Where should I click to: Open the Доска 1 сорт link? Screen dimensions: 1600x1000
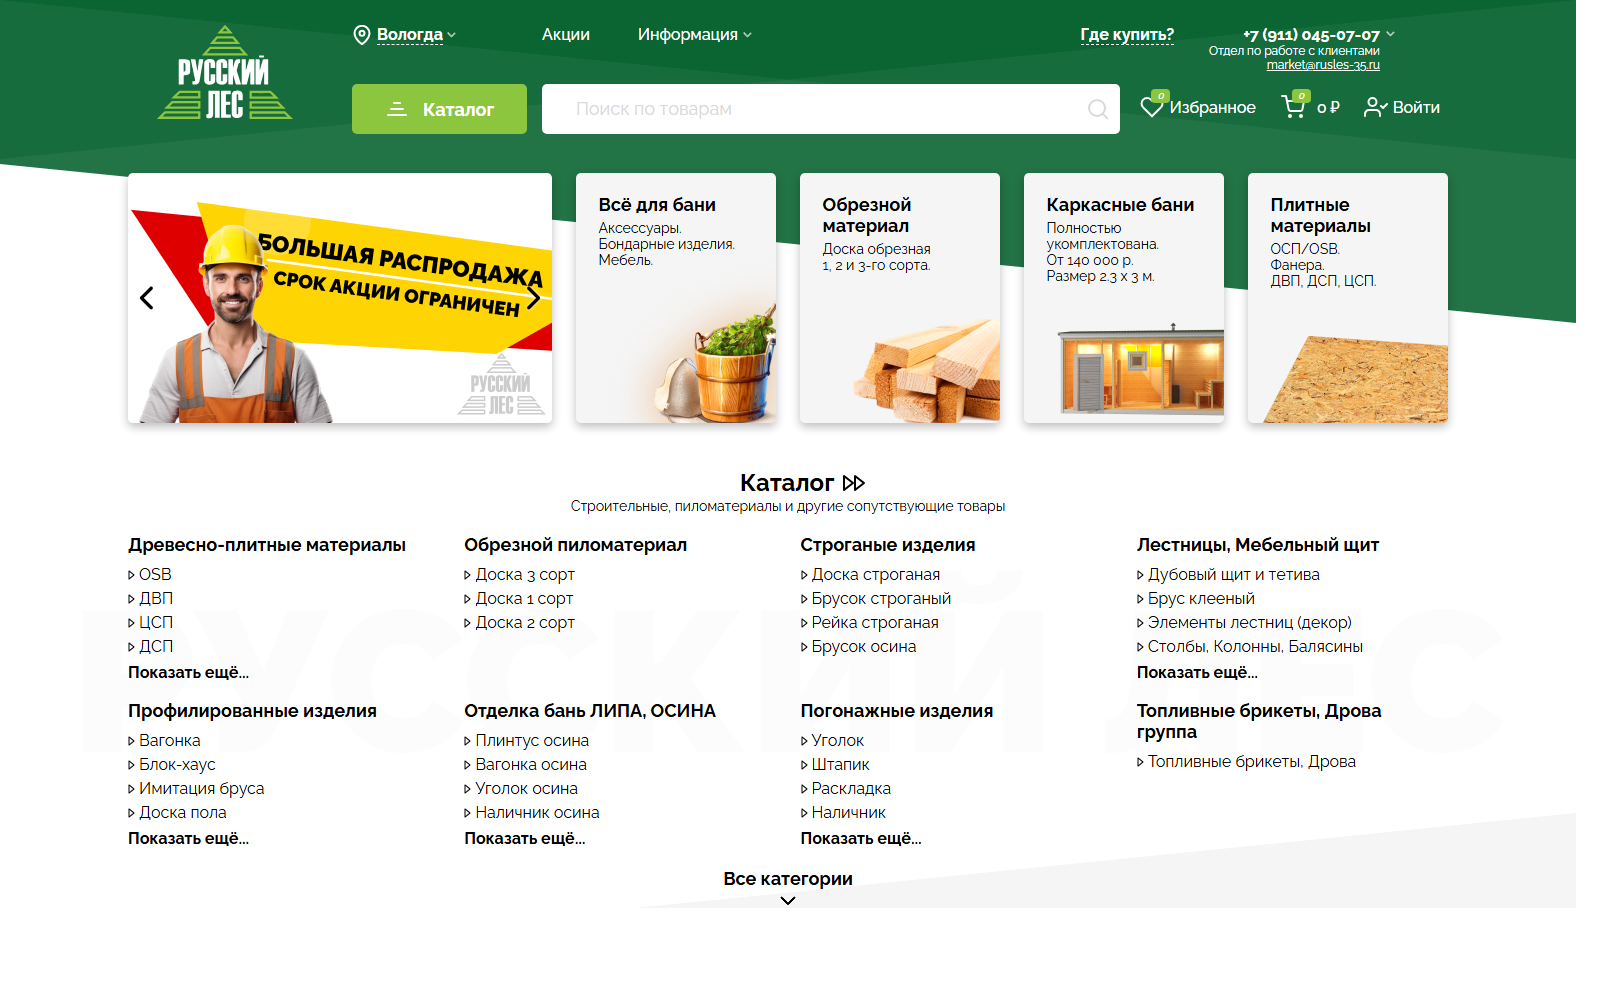(x=524, y=598)
